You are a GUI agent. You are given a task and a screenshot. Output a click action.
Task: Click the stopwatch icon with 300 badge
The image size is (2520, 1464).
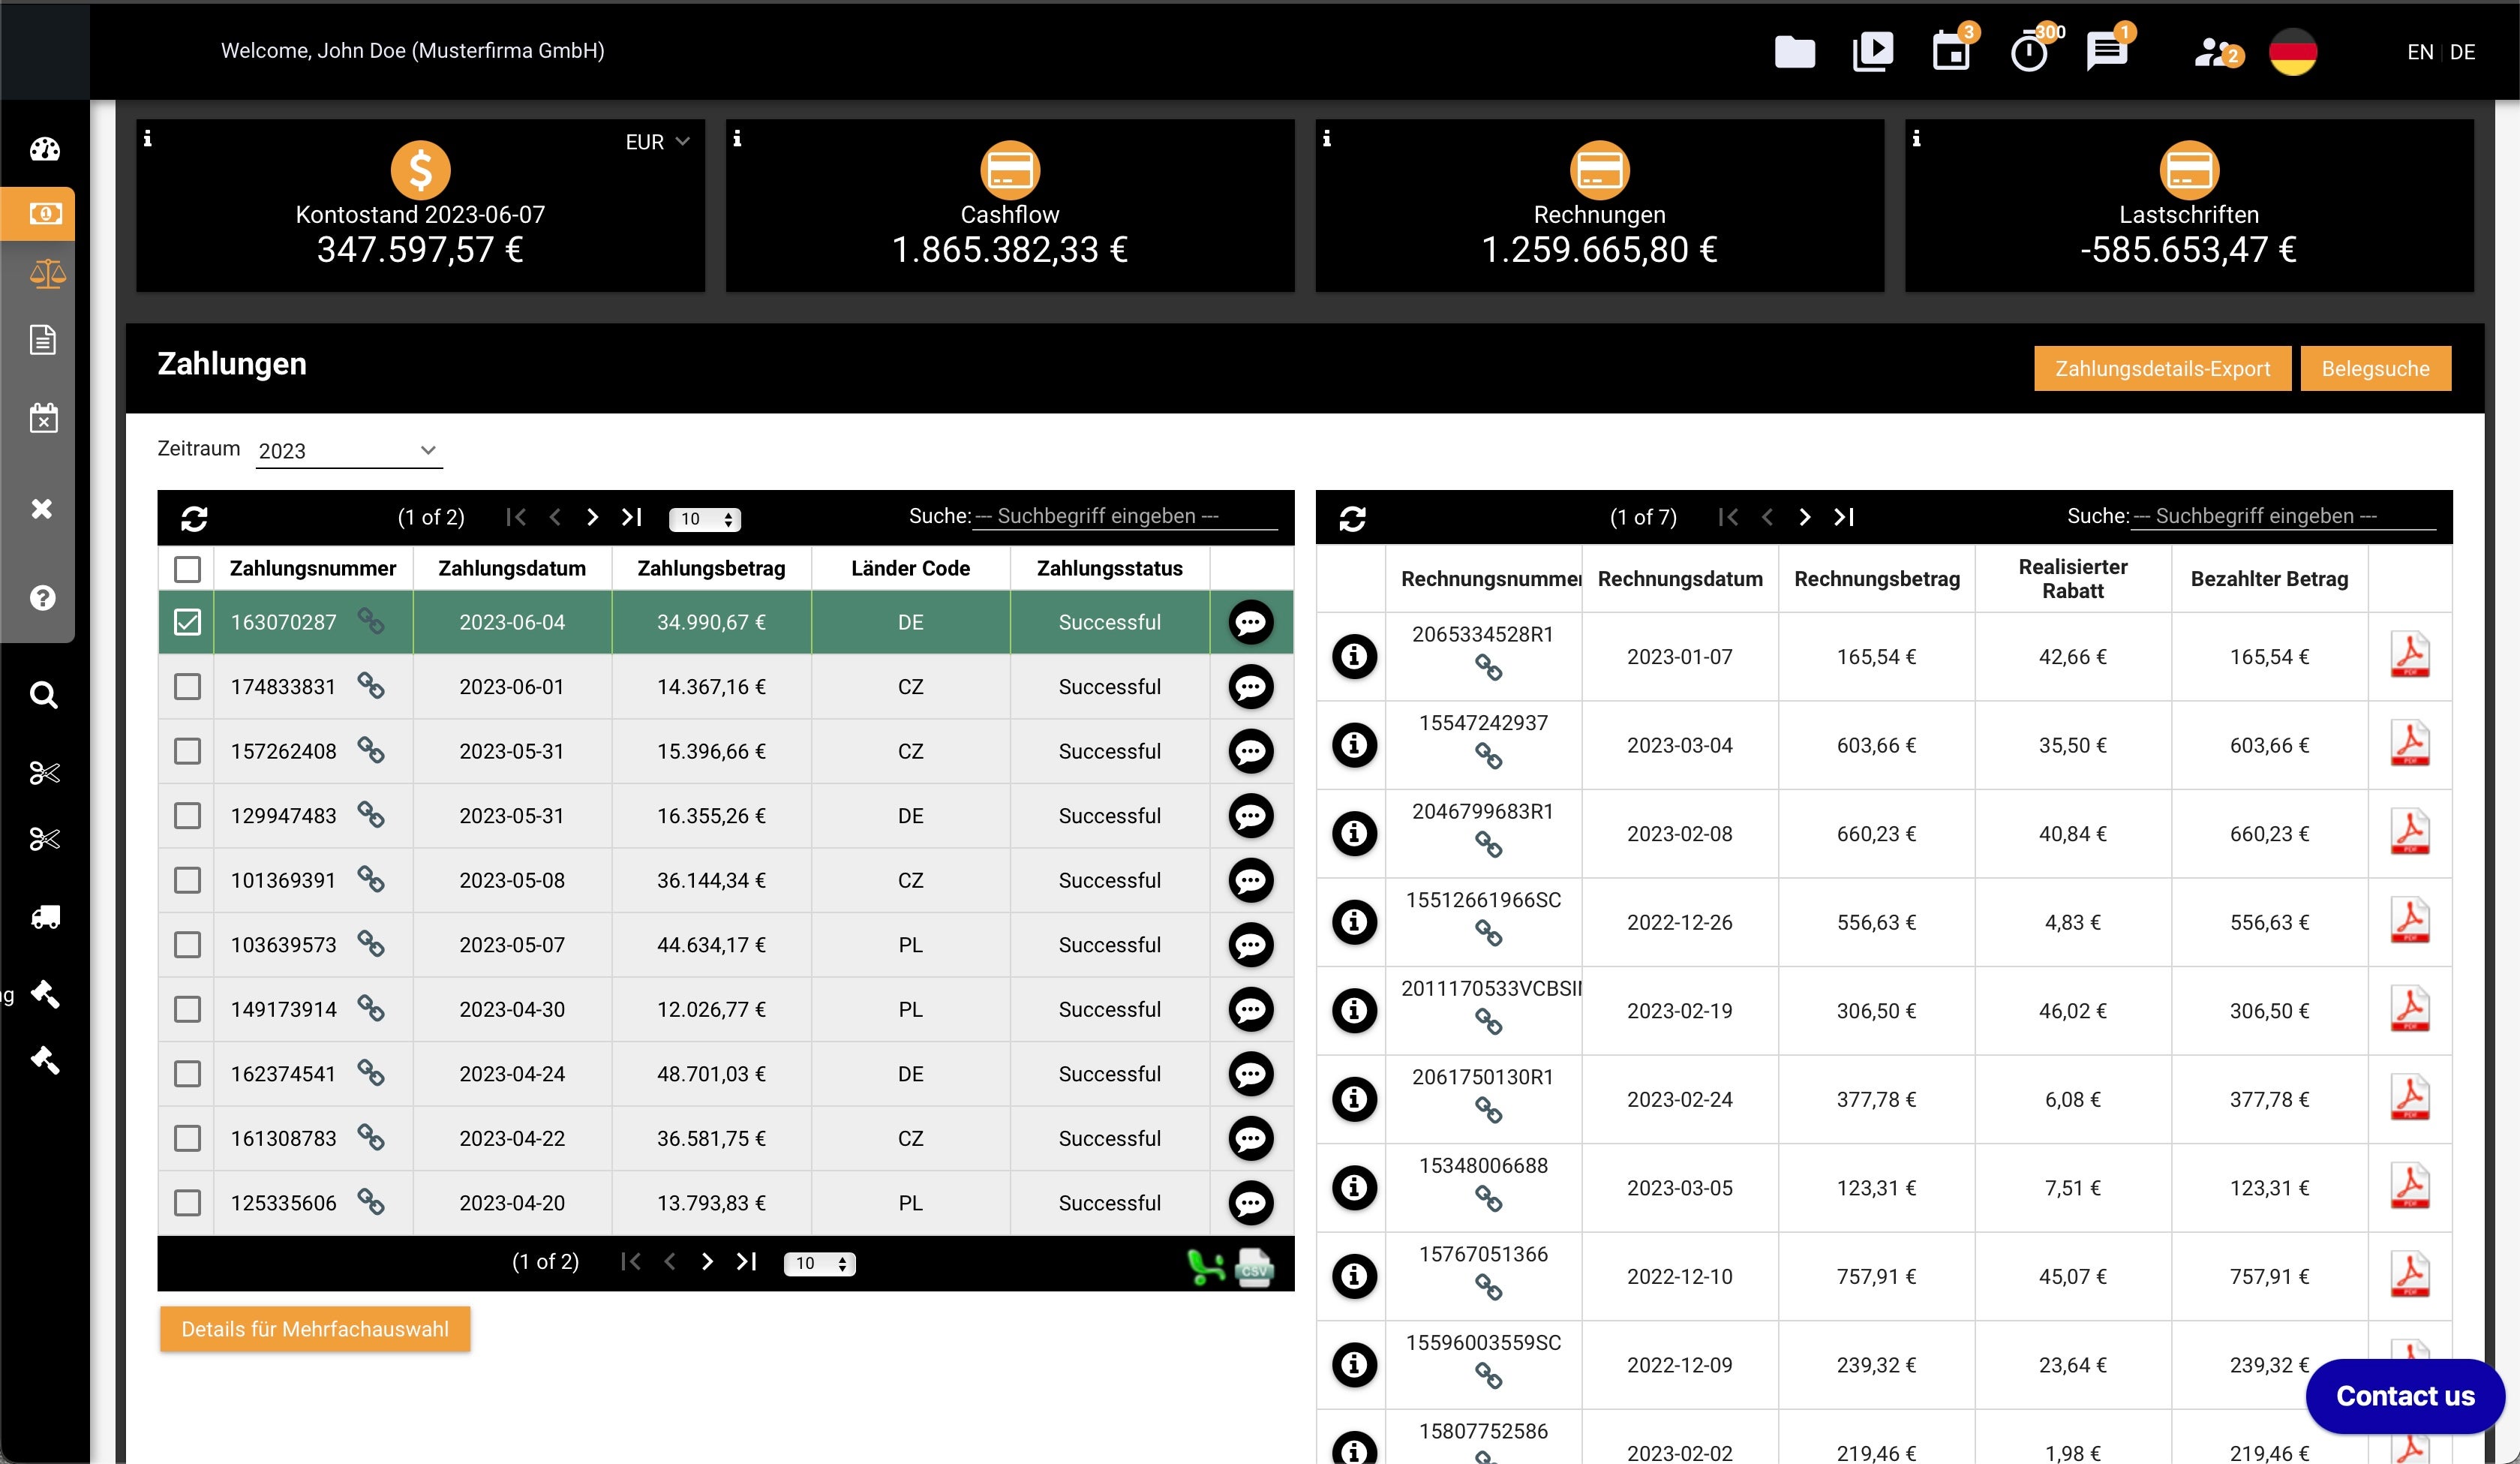[x=2029, y=52]
